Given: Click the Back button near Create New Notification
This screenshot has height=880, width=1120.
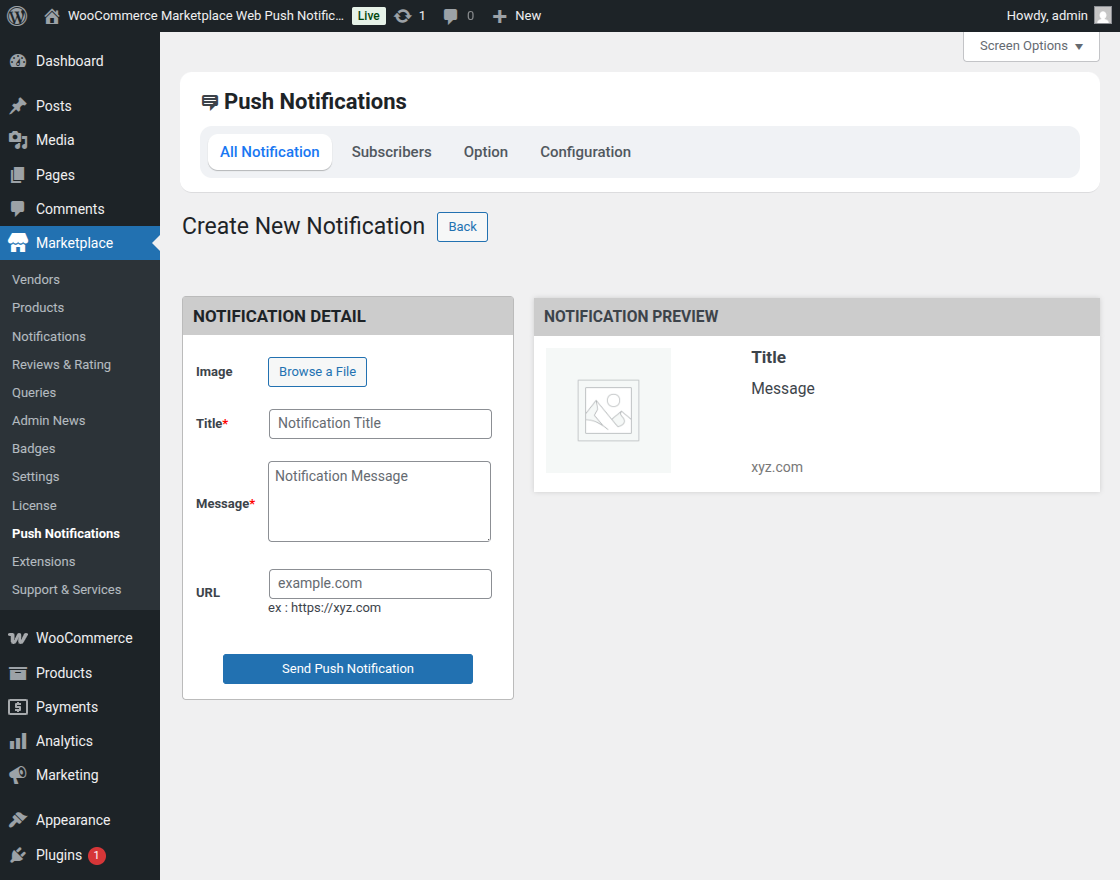Looking at the screenshot, I should [x=462, y=227].
